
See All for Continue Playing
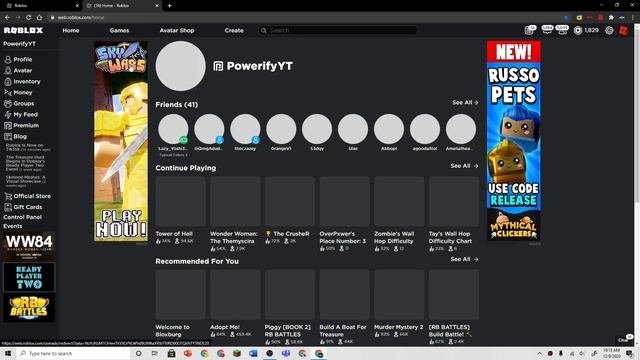tap(464, 166)
